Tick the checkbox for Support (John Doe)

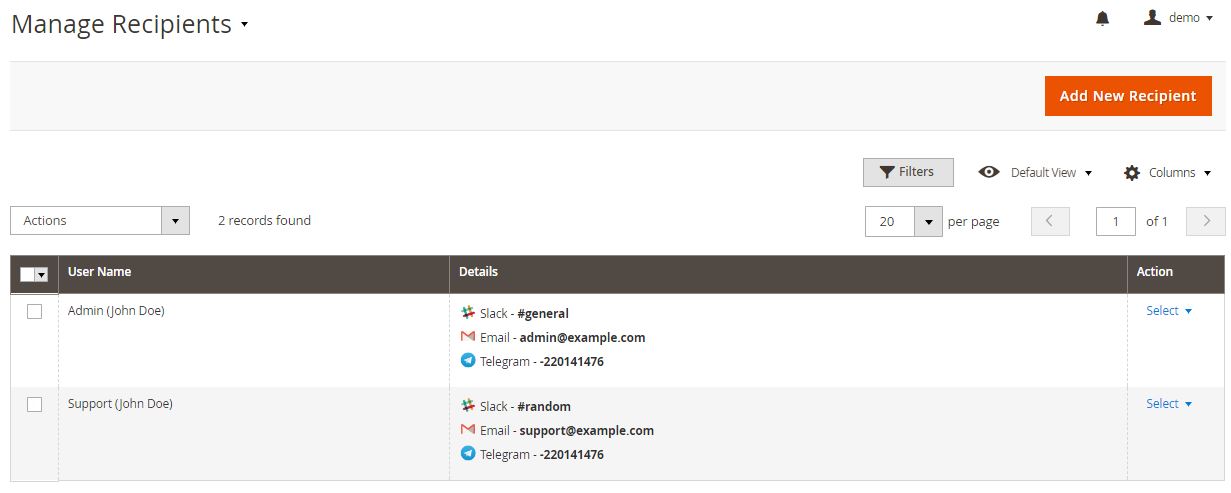(34, 405)
